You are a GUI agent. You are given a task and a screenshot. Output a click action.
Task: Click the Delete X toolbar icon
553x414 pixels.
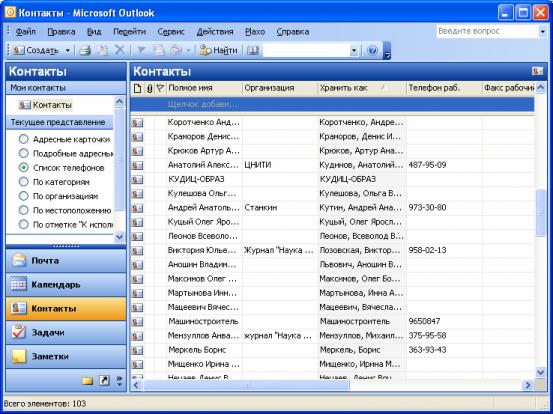120,50
